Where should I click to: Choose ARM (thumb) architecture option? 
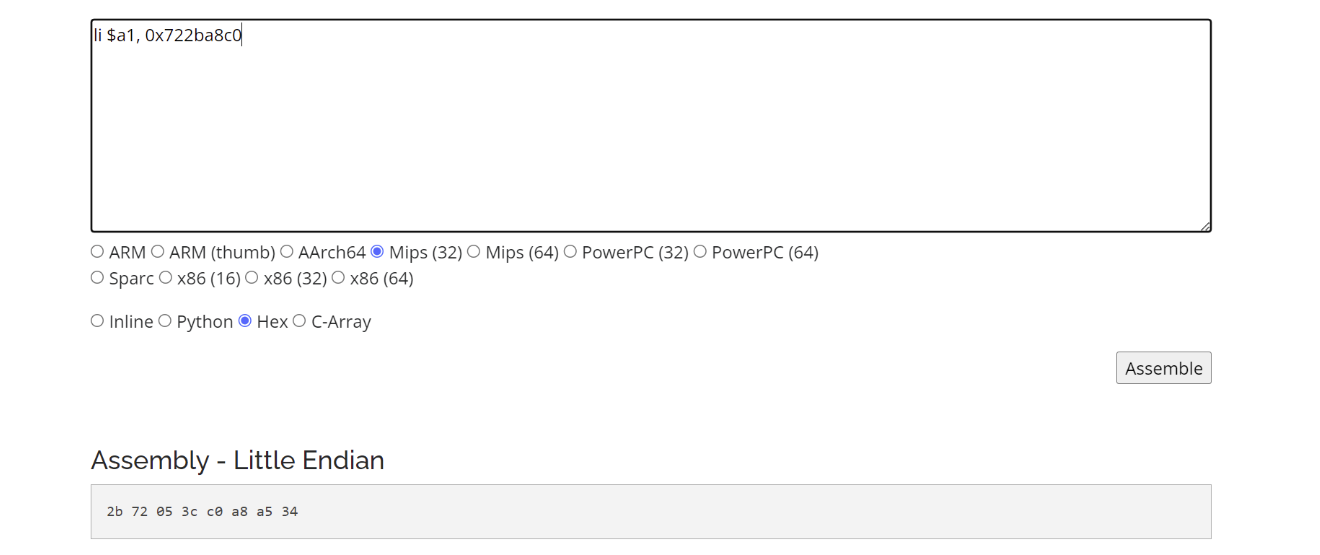click(157, 252)
